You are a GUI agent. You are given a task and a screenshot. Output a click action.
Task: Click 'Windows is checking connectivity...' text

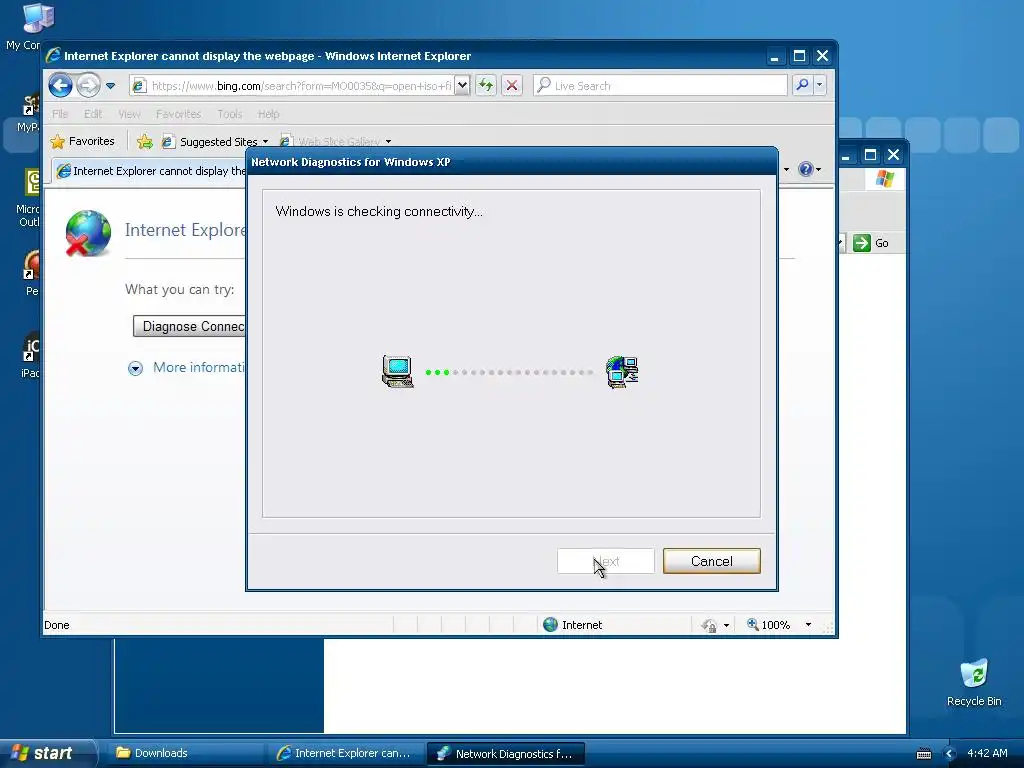(x=379, y=212)
